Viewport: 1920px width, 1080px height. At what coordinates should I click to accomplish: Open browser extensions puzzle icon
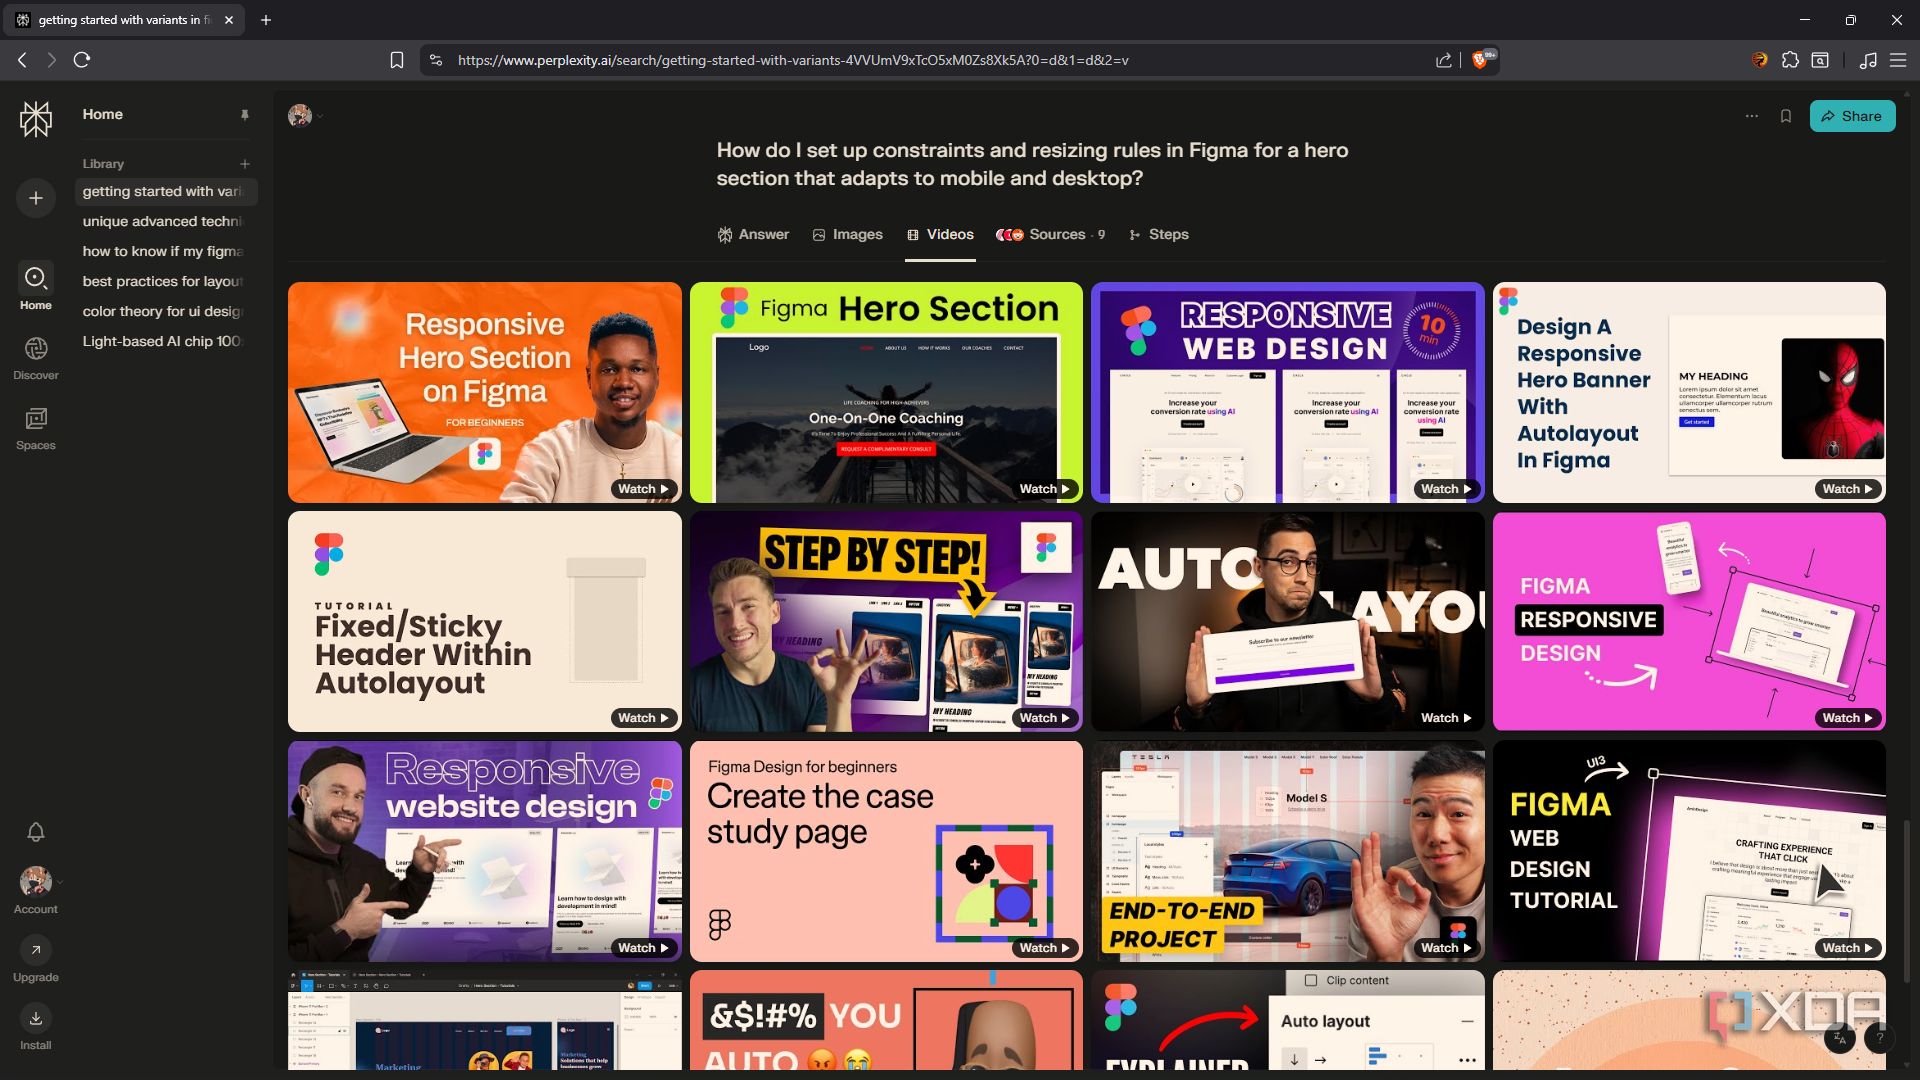[x=1790, y=60]
